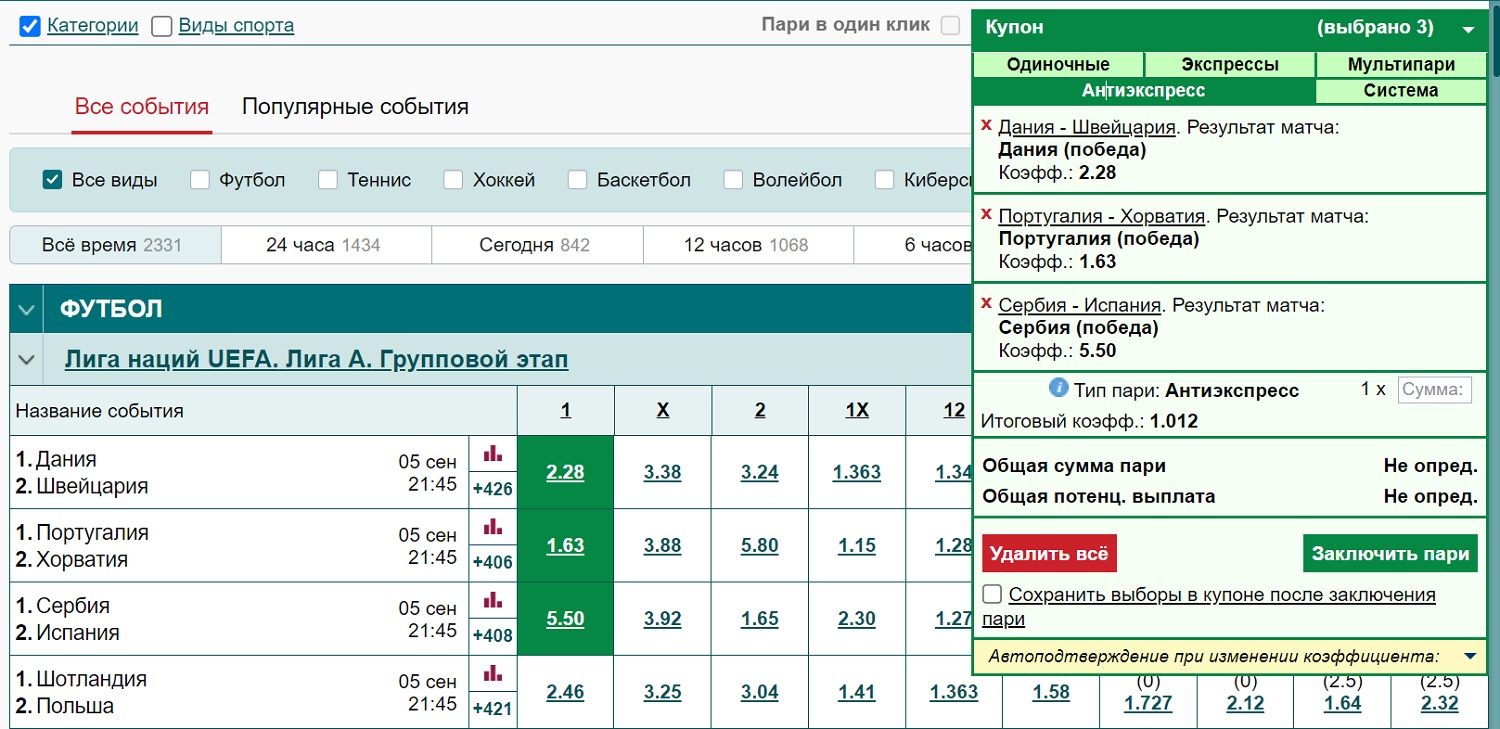Viewport: 1500px width, 729px height.
Task: Check the Хоккей sport filter
Action: [x=454, y=180]
